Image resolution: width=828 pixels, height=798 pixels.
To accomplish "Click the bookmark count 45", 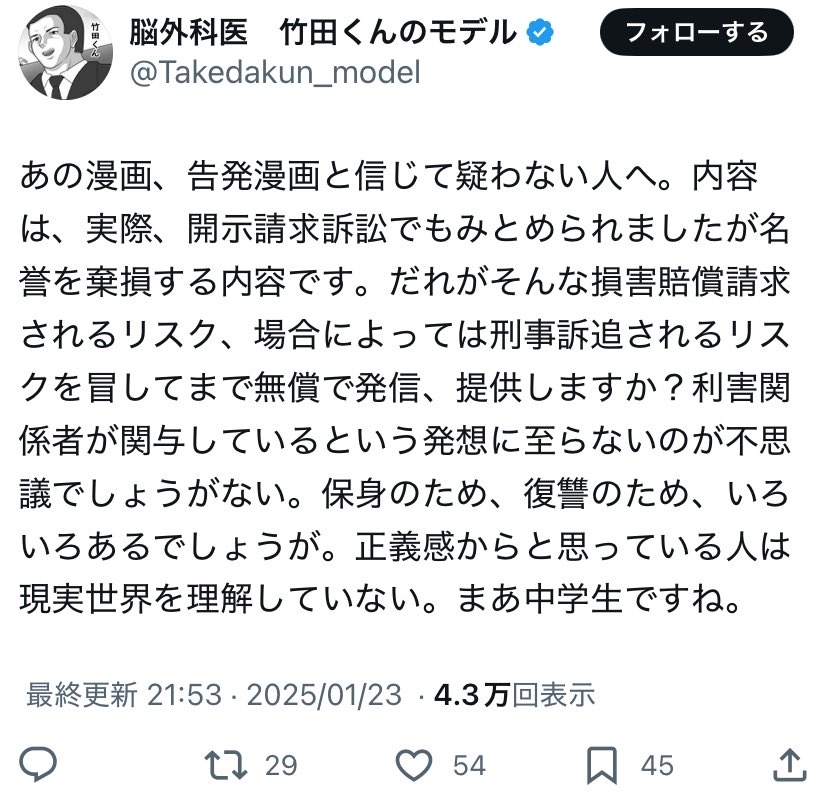I will pos(657,766).
